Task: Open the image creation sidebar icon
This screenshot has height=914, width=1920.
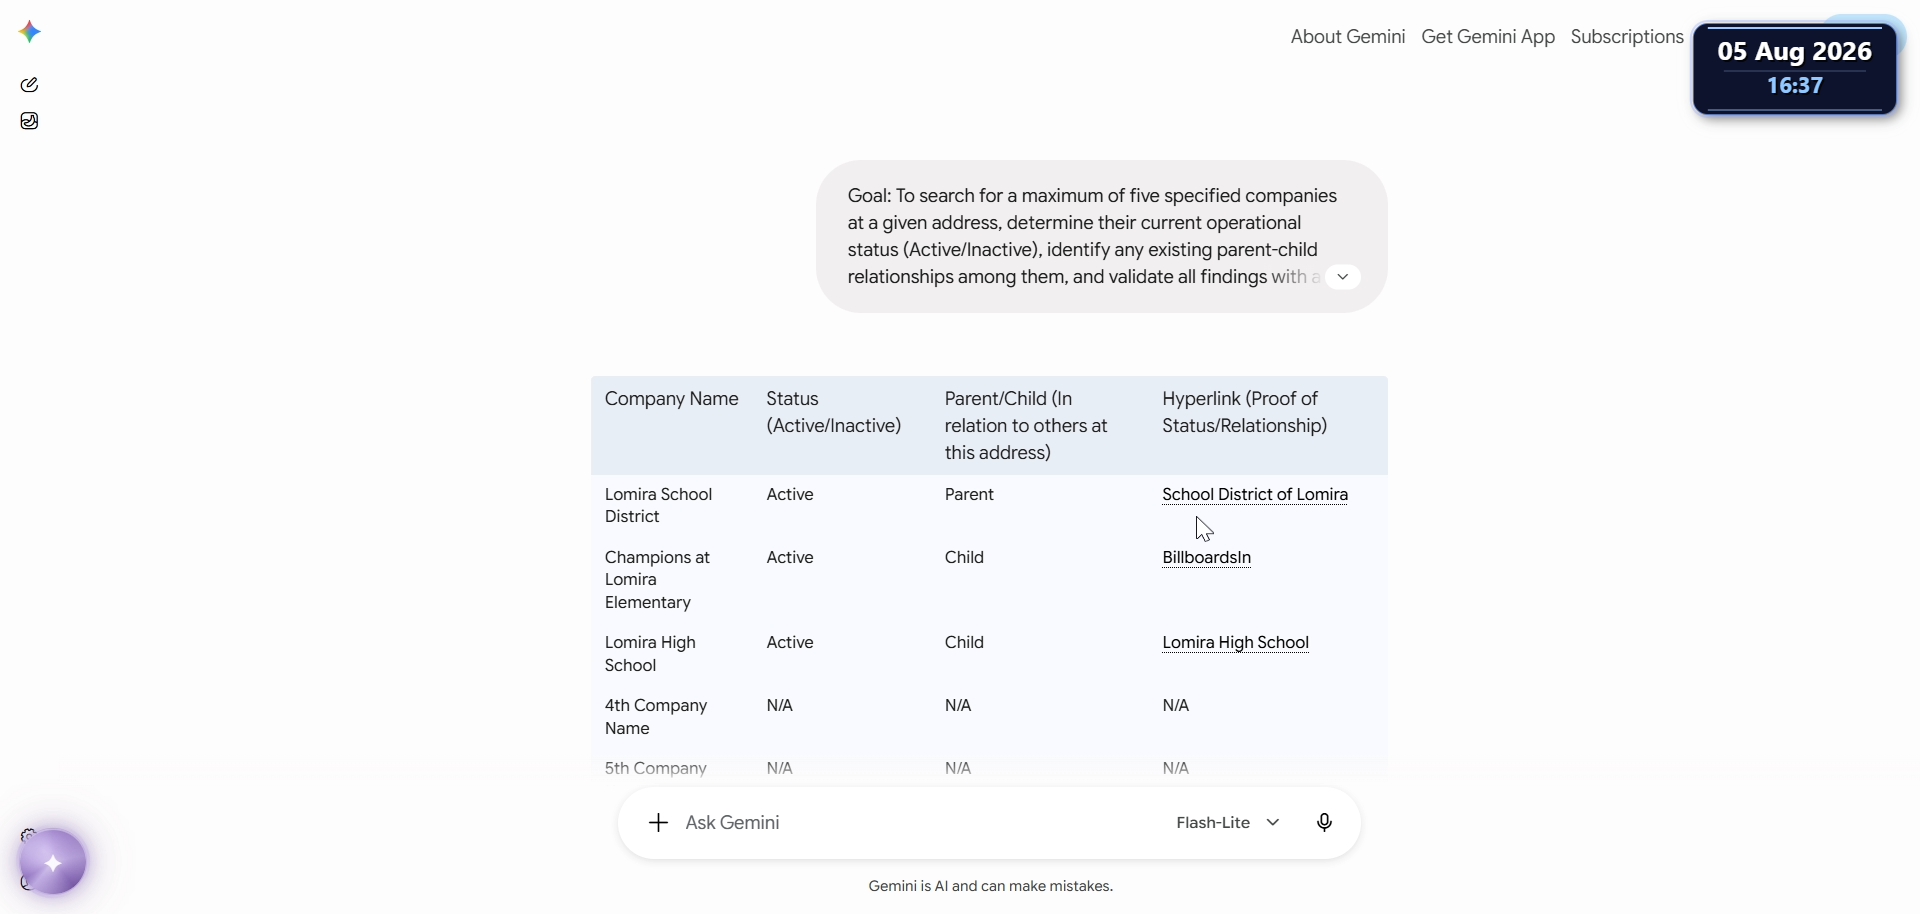Action: (29, 121)
